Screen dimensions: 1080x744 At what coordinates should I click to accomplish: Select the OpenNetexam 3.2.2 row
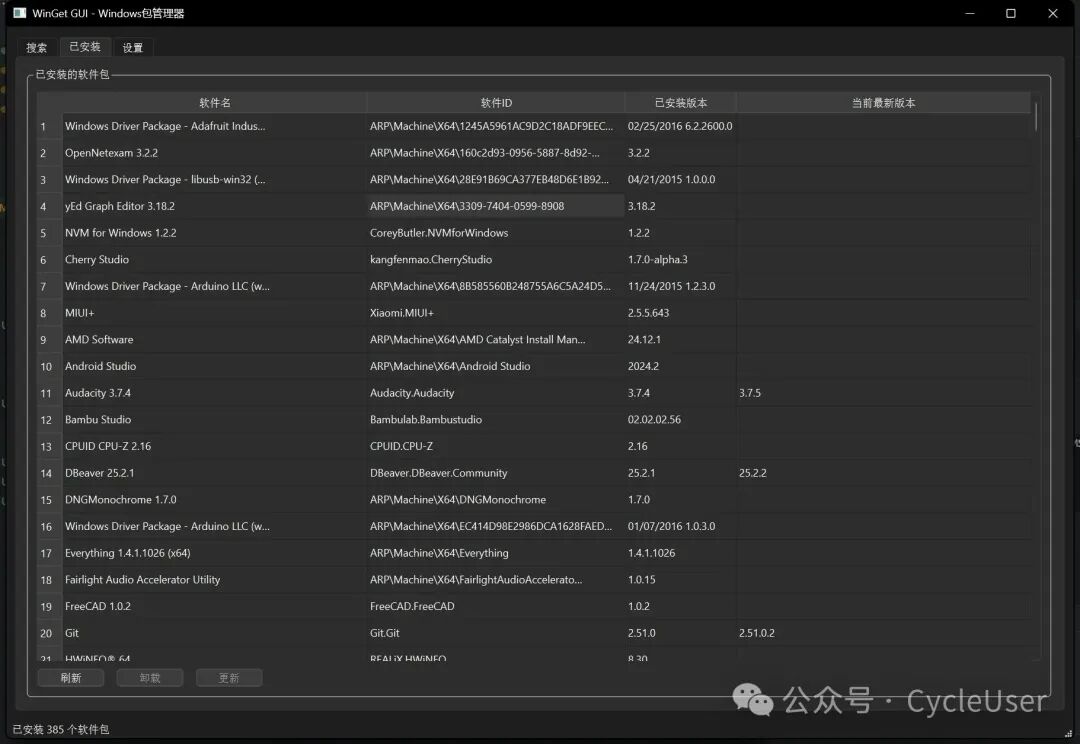click(534, 153)
